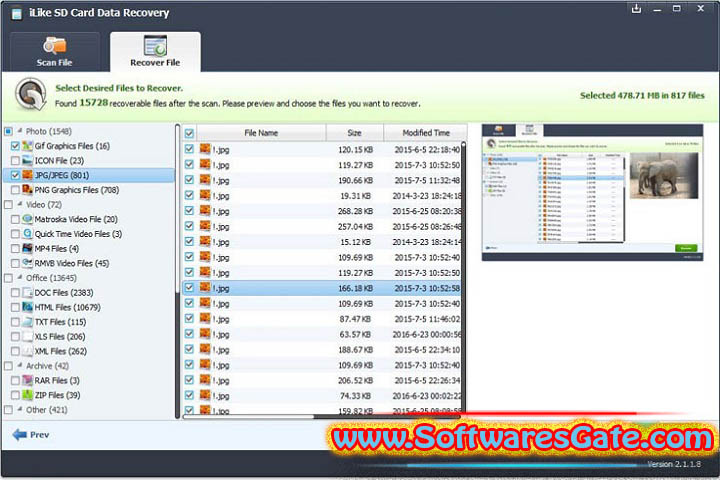Viewport: 720px width, 480px height.
Task: Click the XLS Files icon
Action: point(28,337)
